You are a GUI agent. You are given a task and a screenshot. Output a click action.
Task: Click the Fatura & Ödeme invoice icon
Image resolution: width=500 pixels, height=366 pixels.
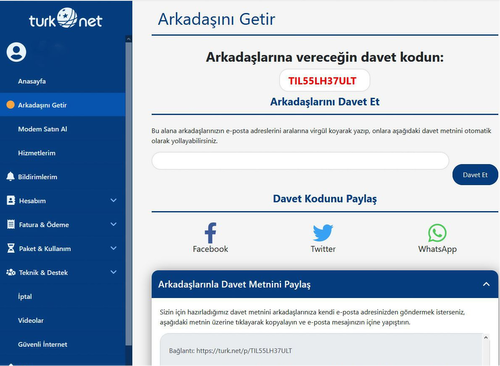(11, 224)
